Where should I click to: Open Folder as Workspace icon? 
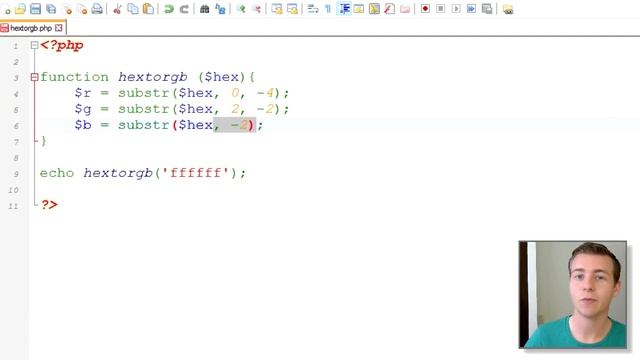pos(405,9)
